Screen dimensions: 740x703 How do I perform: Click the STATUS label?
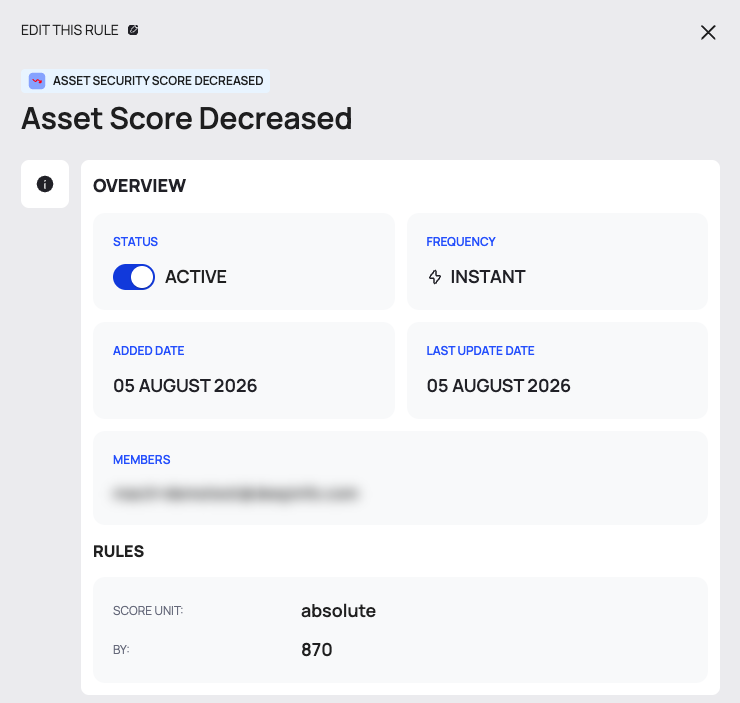[135, 242]
